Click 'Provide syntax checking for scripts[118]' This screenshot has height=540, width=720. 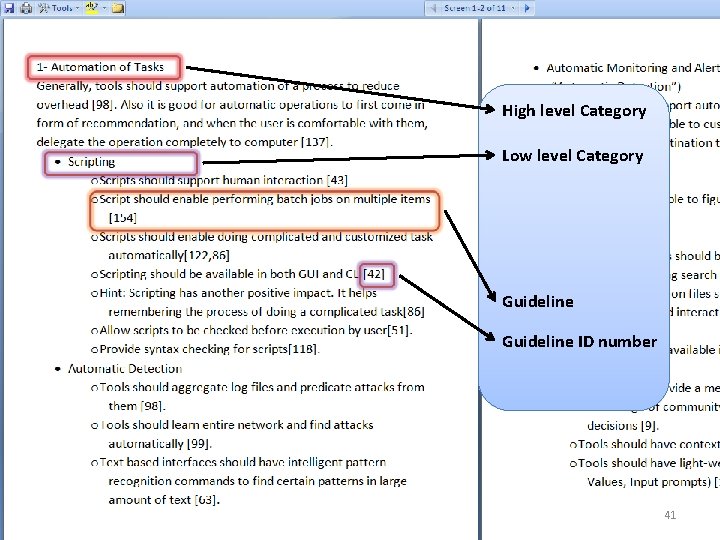(209, 349)
